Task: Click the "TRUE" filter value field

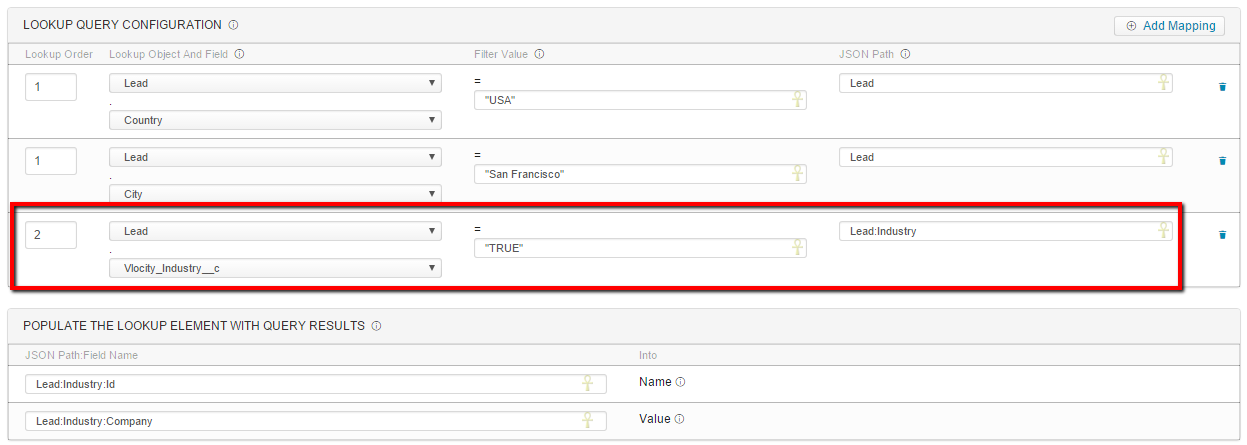Action: pyautogui.click(x=630, y=248)
